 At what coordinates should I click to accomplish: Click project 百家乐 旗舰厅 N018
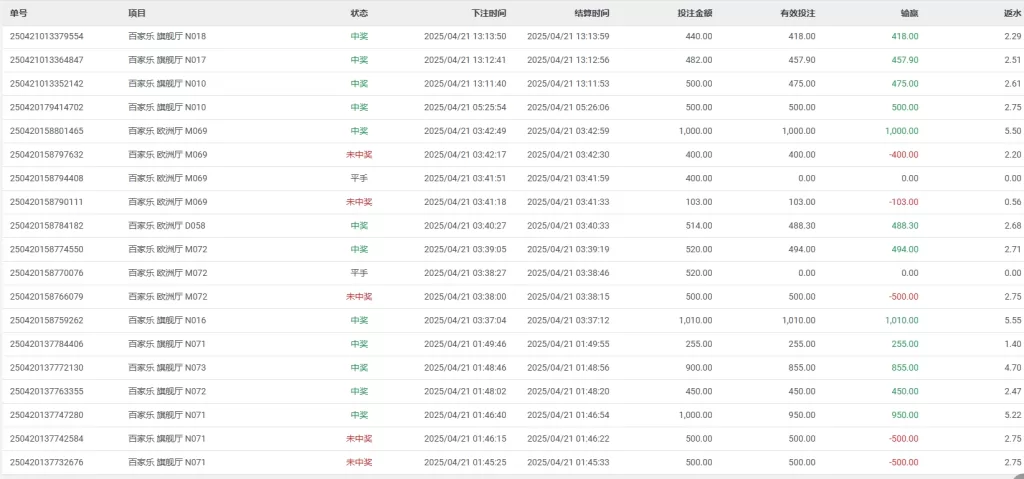167,37
